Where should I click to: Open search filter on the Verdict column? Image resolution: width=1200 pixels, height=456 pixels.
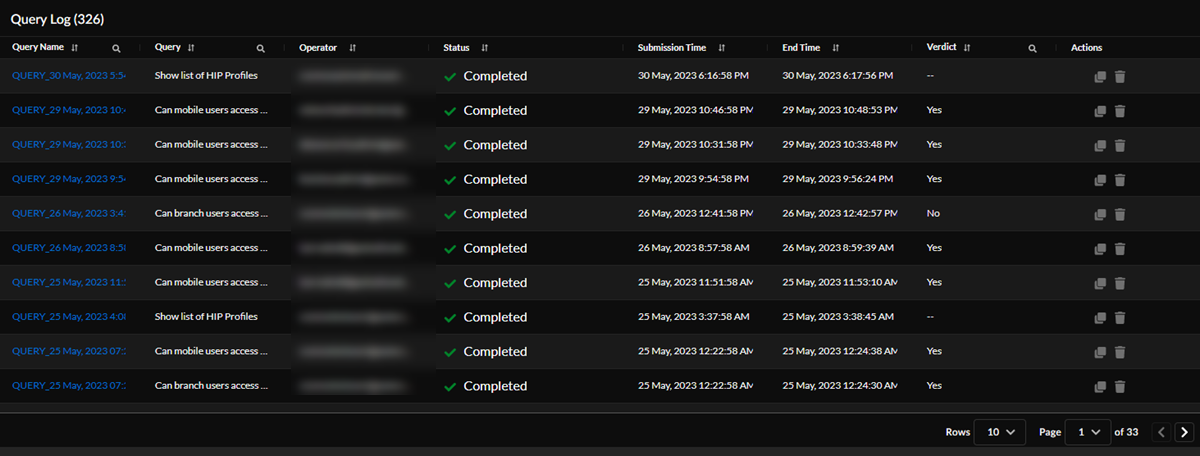(x=1033, y=48)
